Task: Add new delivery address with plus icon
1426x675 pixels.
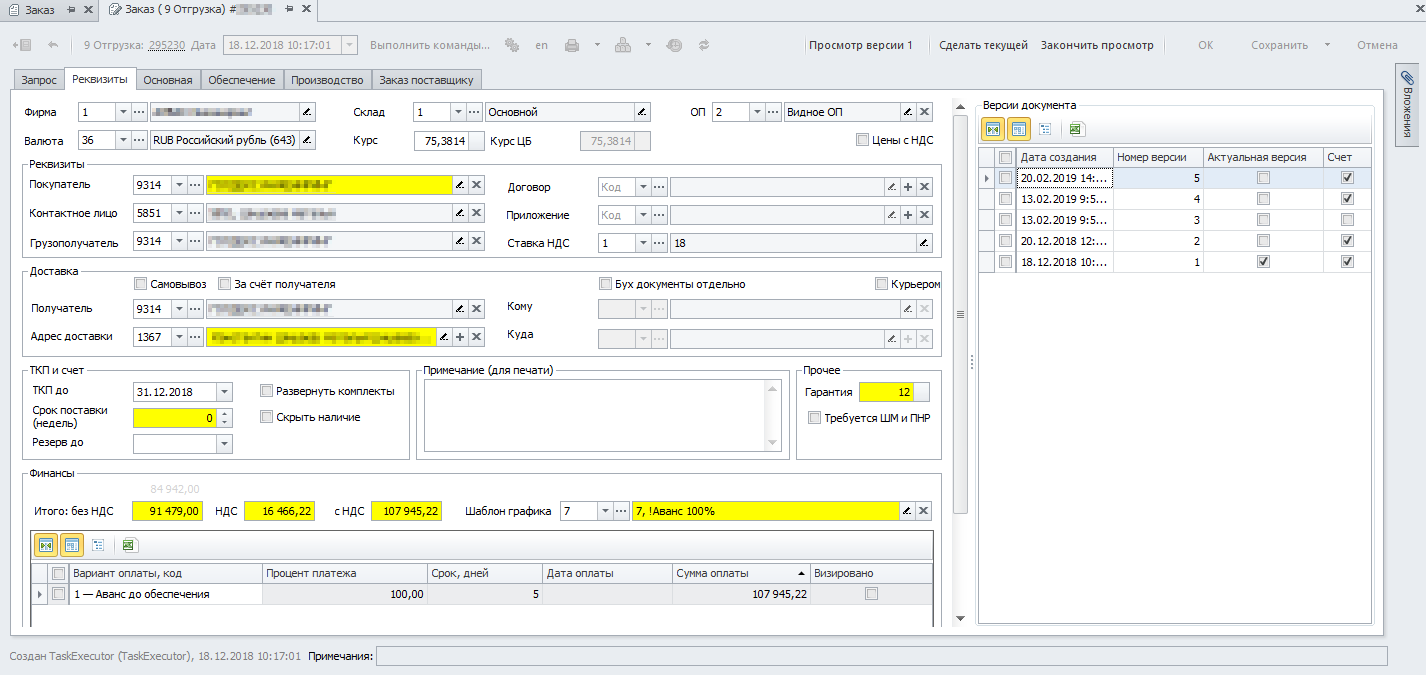Action: (x=459, y=338)
